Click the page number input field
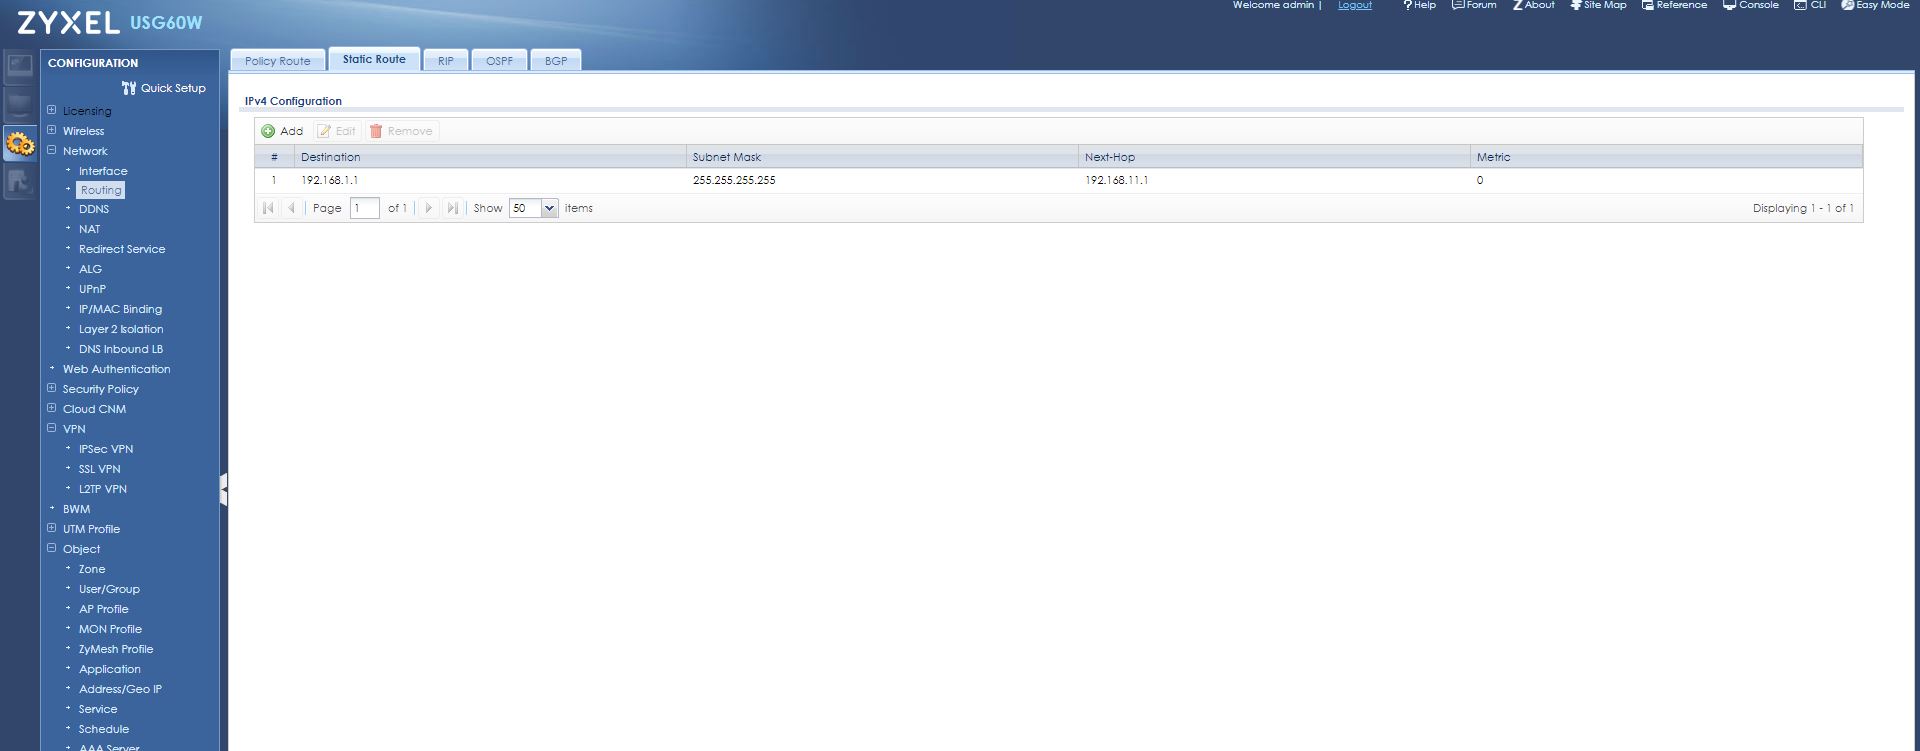The height and width of the screenshot is (751, 1920). [x=364, y=208]
